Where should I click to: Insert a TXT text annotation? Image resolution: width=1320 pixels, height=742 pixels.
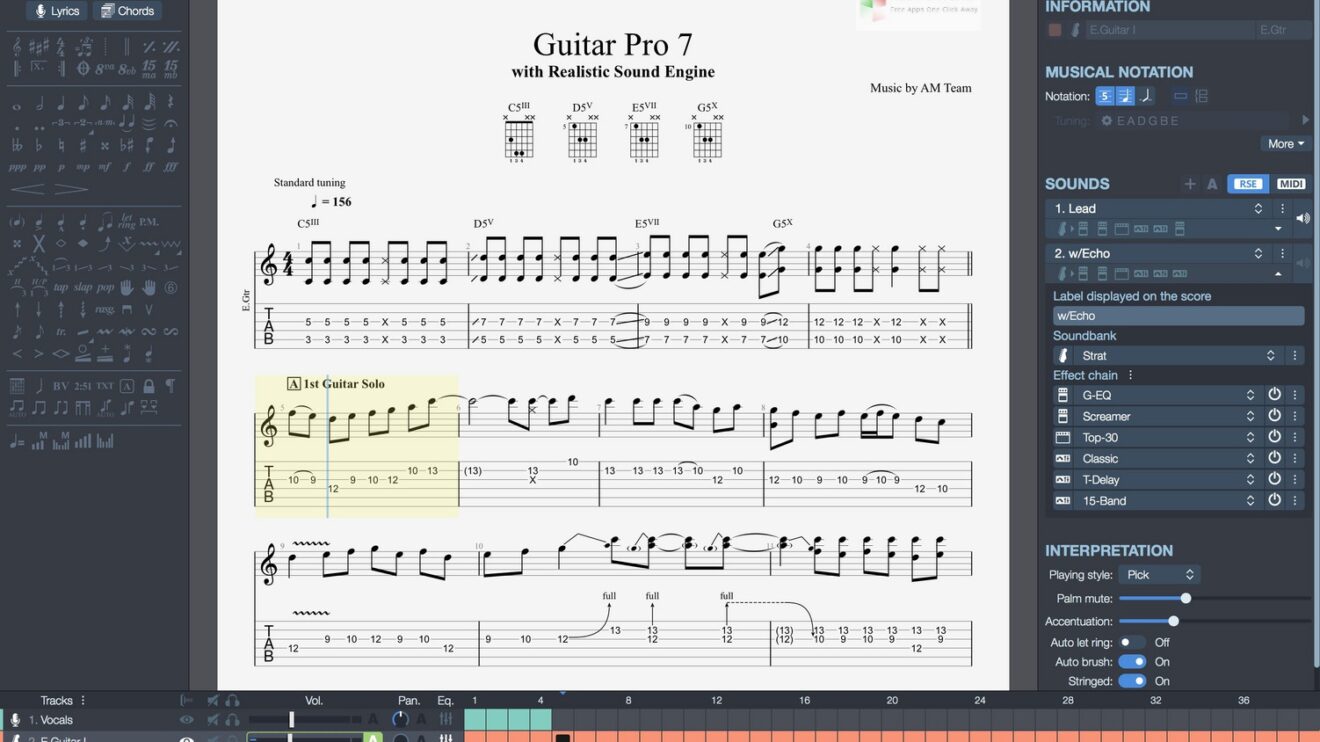(105, 386)
